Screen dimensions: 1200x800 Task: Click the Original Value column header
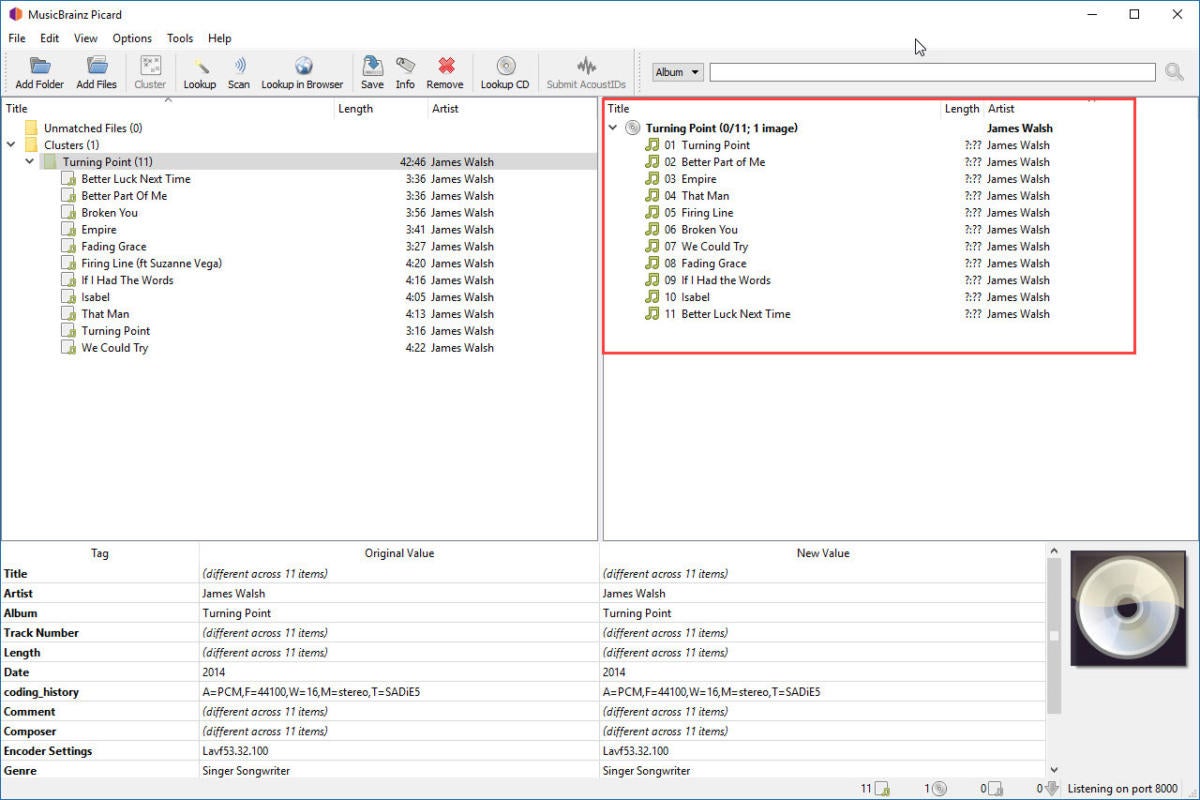(x=399, y=553)
